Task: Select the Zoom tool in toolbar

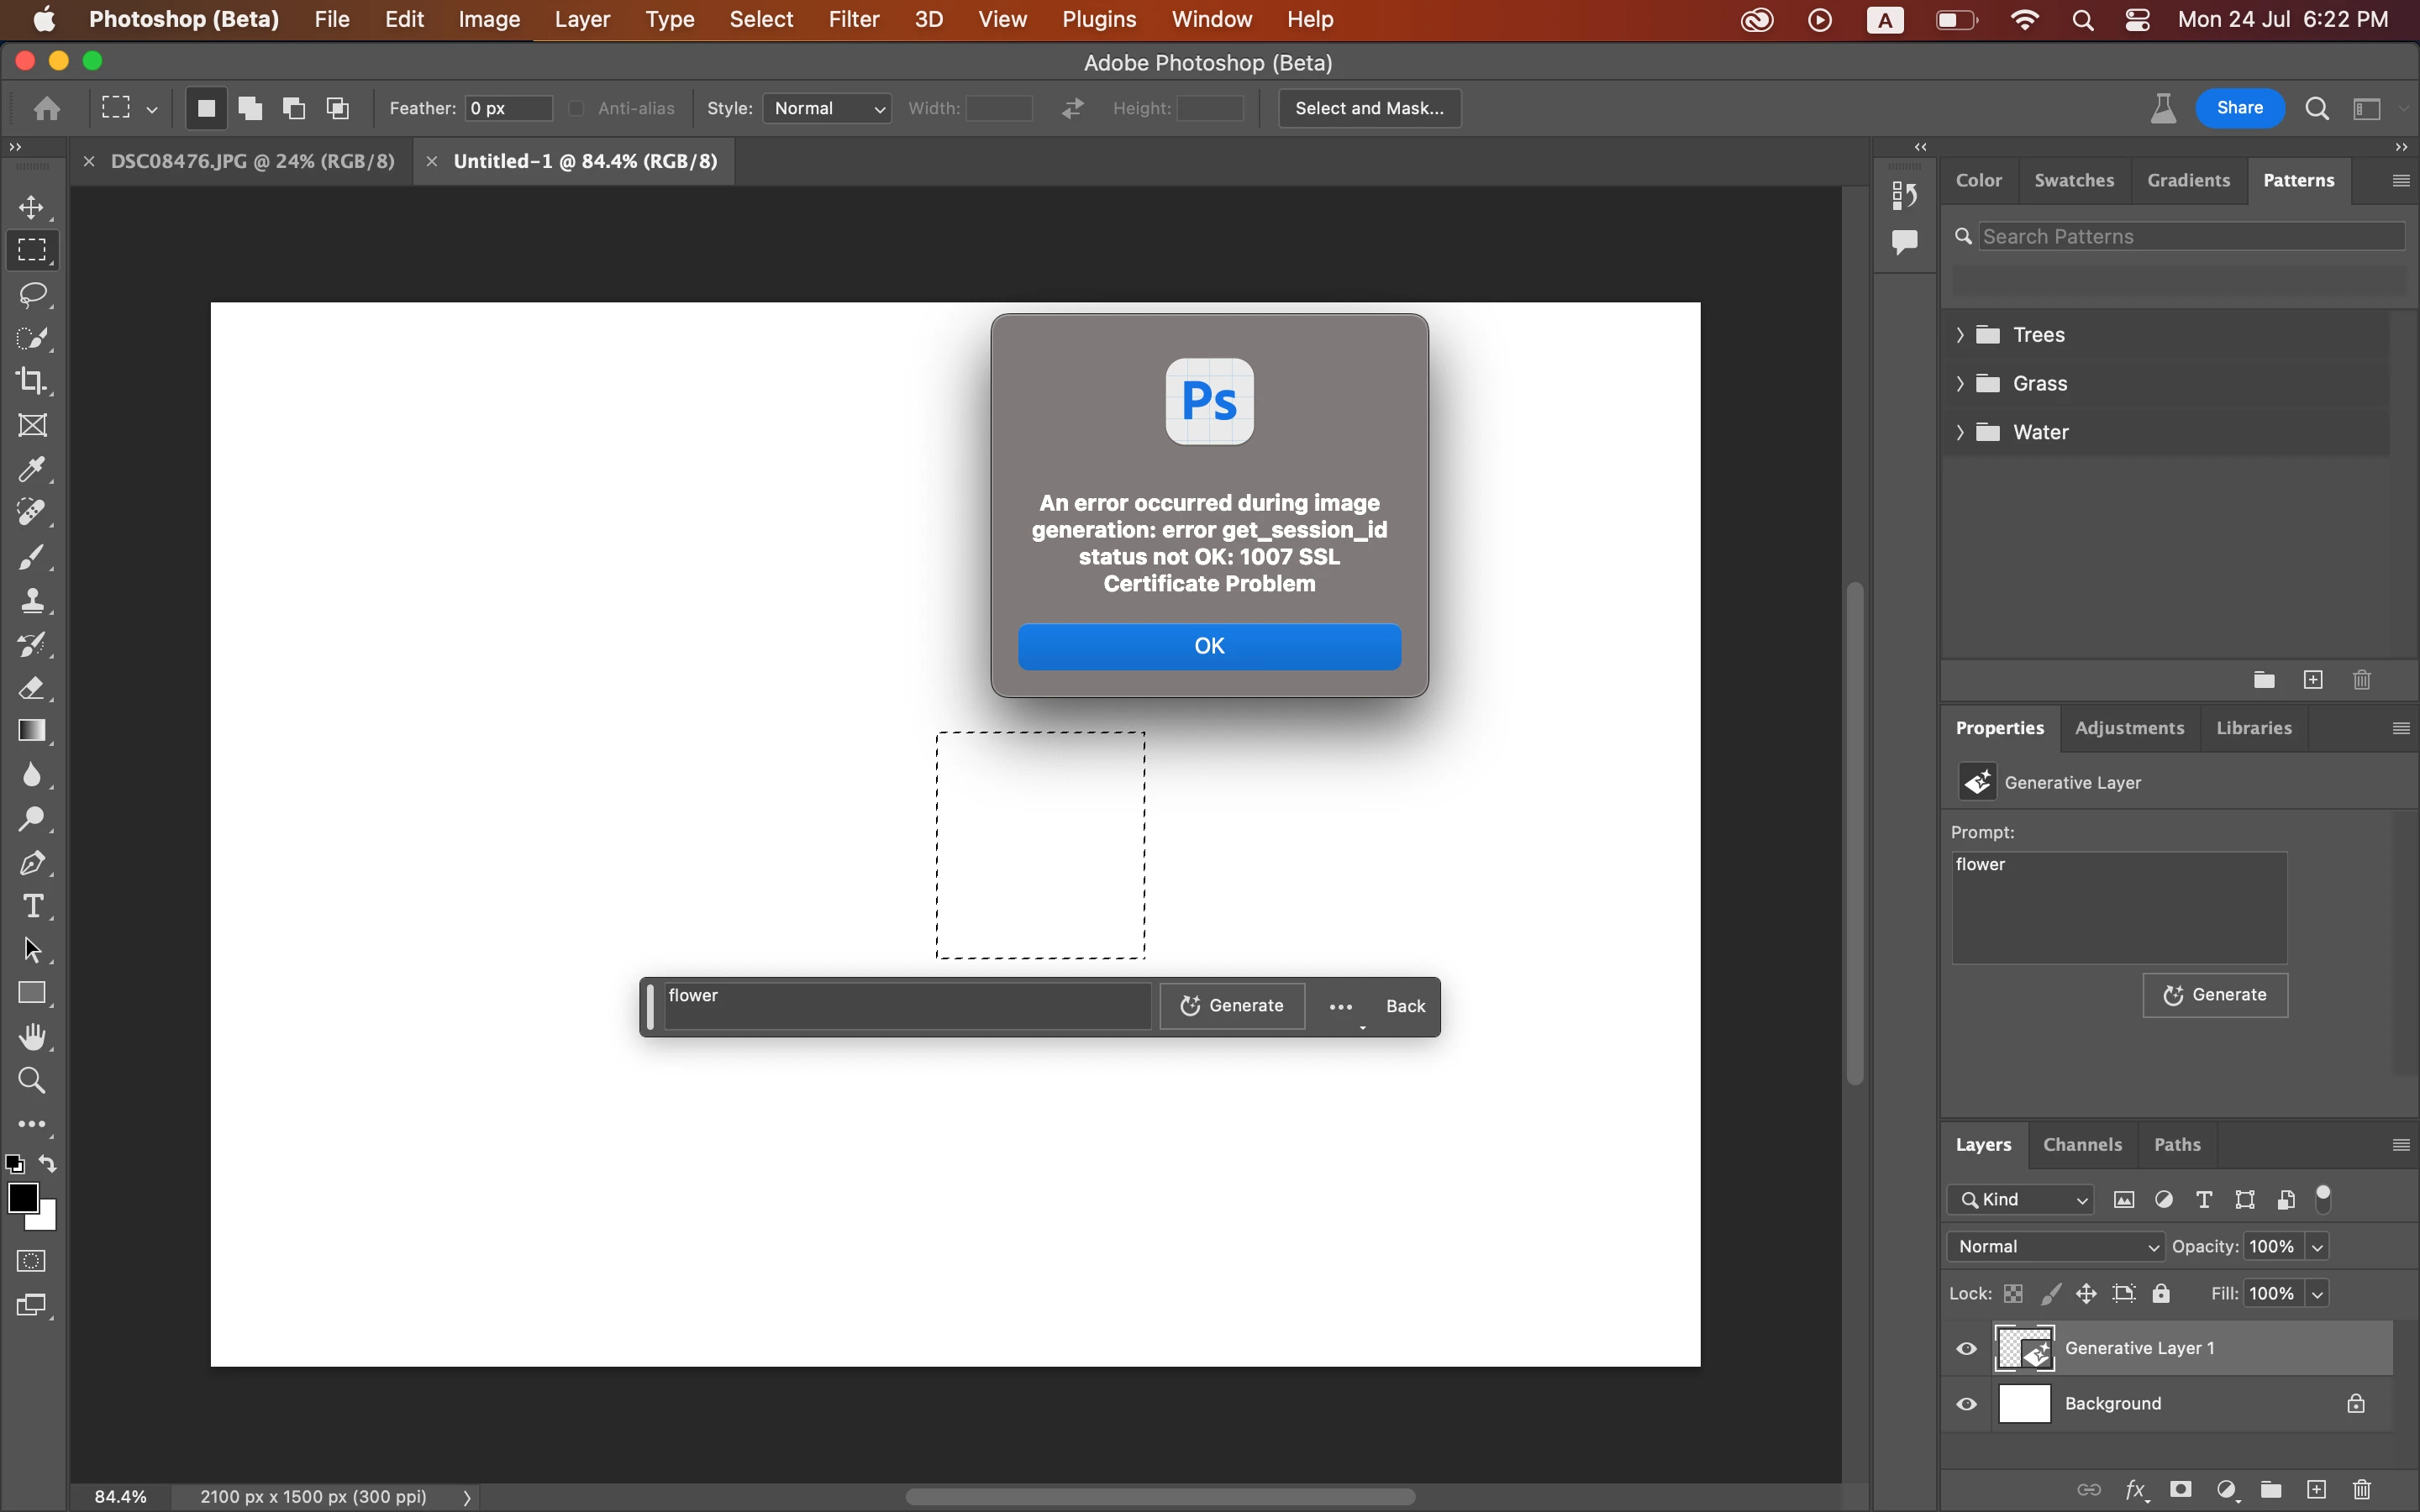Action: pyautogui.click(x=33, y=1081)
